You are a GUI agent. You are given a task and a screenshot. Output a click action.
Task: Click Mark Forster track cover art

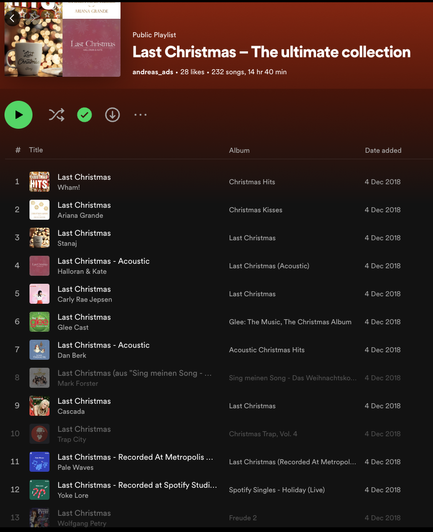(39, 378)
